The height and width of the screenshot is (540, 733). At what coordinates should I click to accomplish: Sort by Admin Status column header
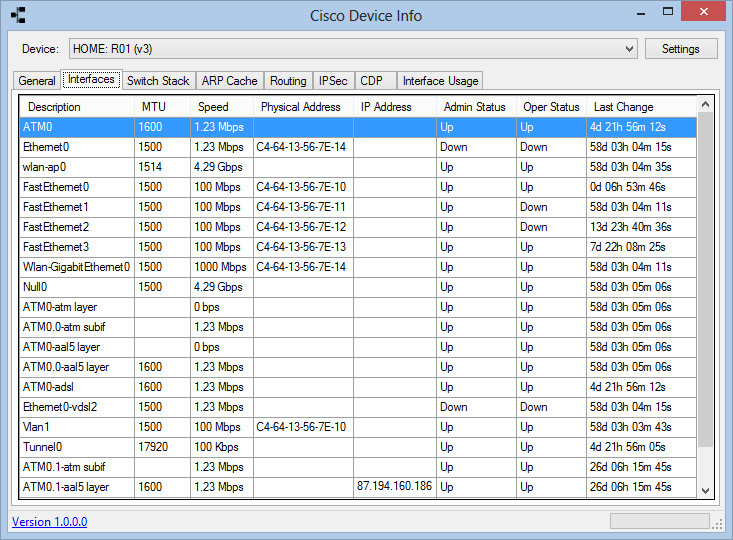(476, 107)
